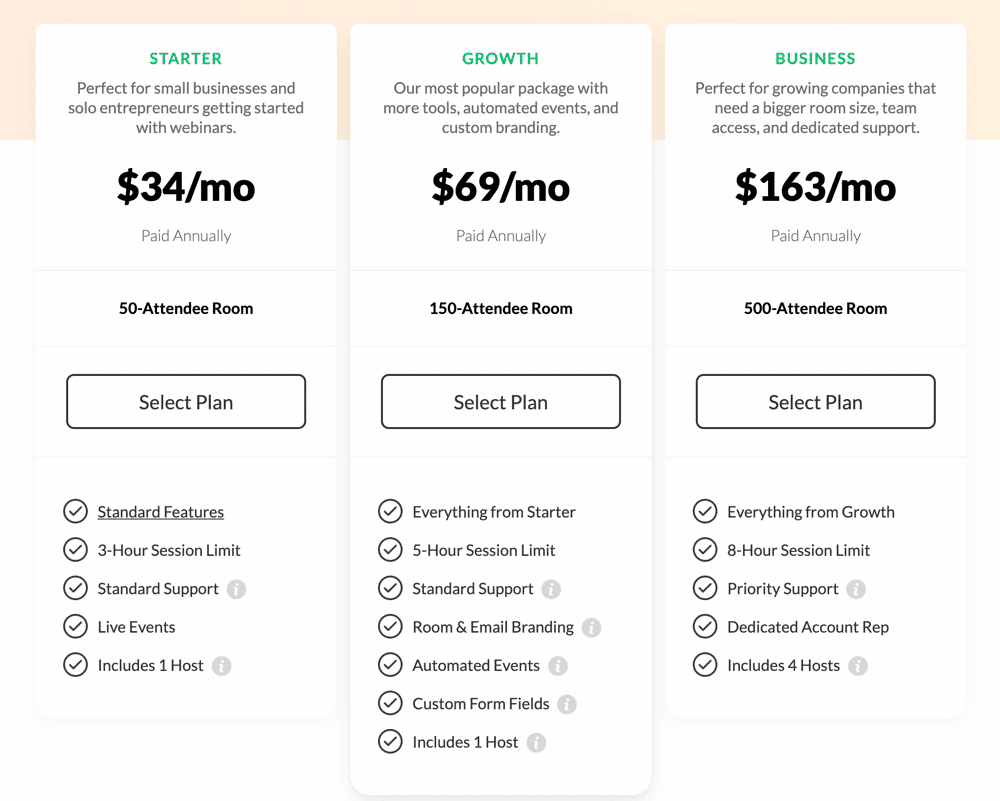
Task: Click the 150-Attendee Room label
Action: [500, 308]
